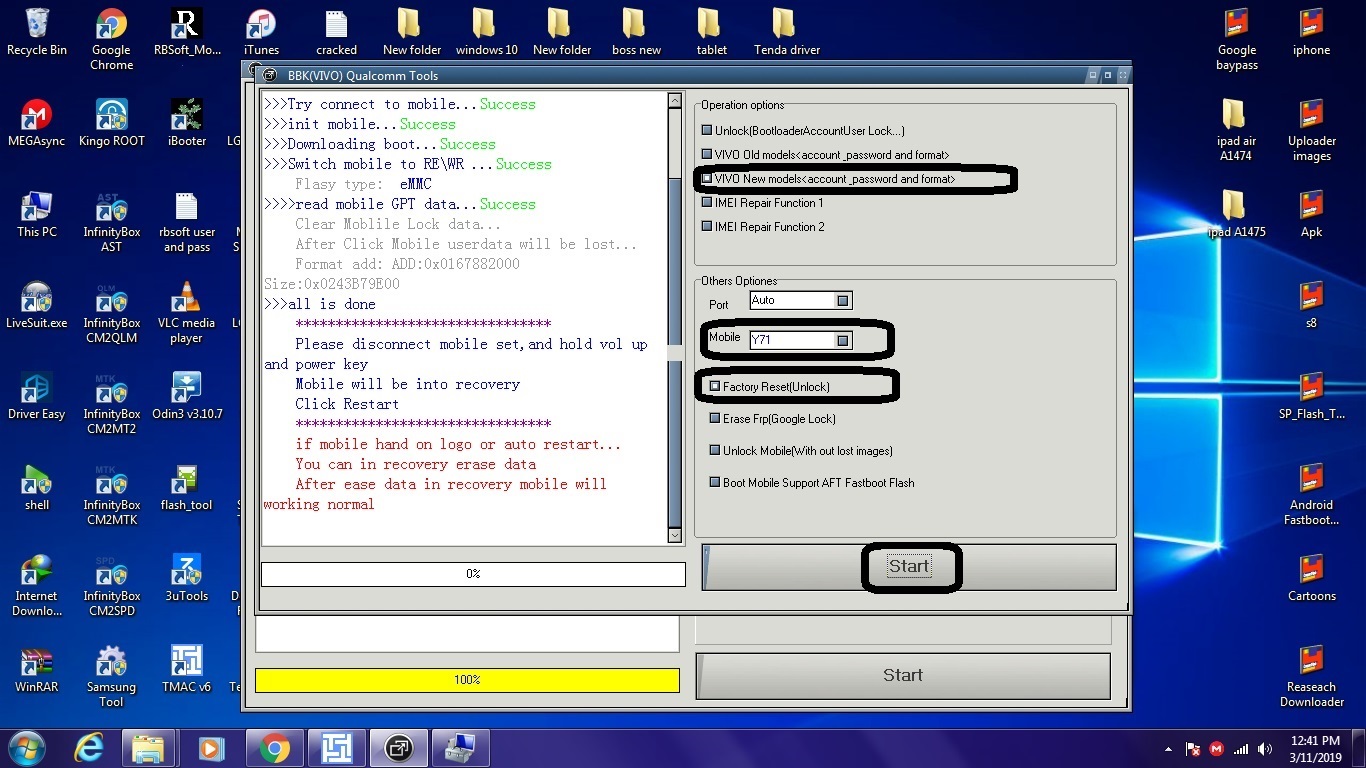Open the ipad air A1474 folder

1237,131
